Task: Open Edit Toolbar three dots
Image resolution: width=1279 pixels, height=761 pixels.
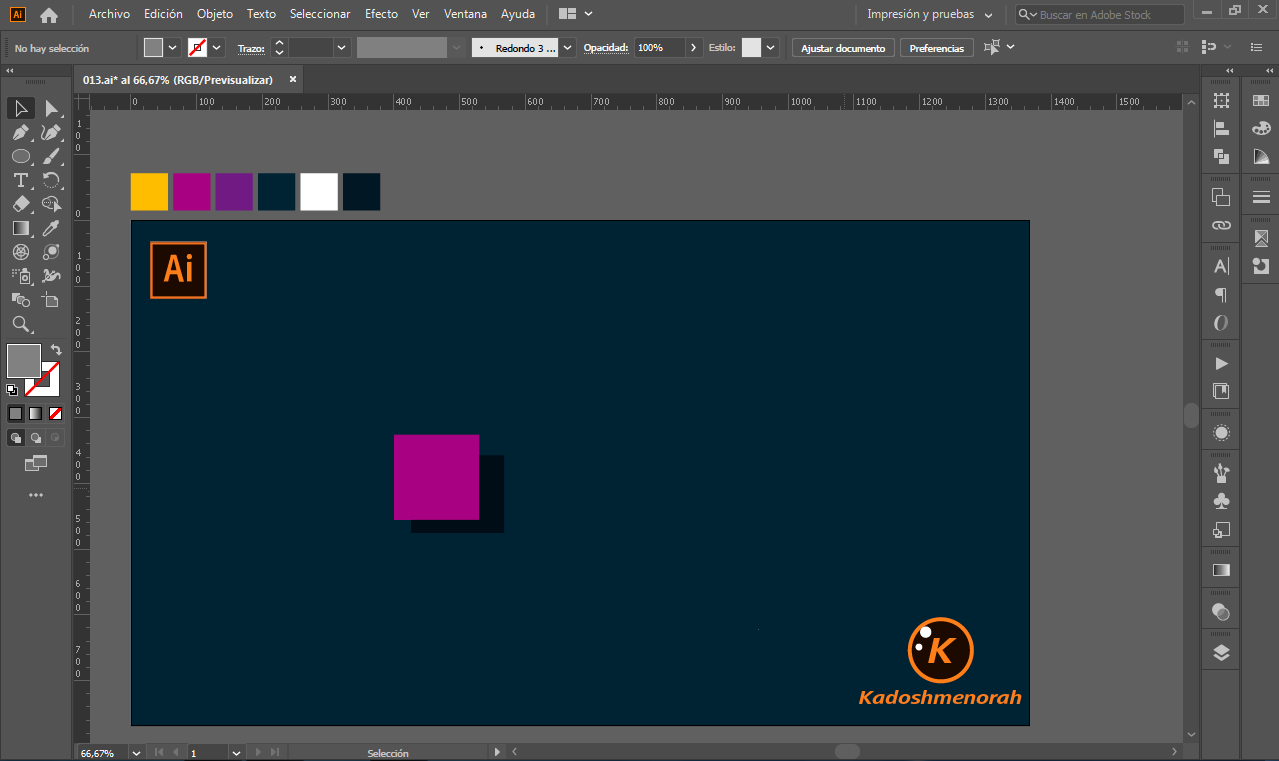Action: coord(36,495)
